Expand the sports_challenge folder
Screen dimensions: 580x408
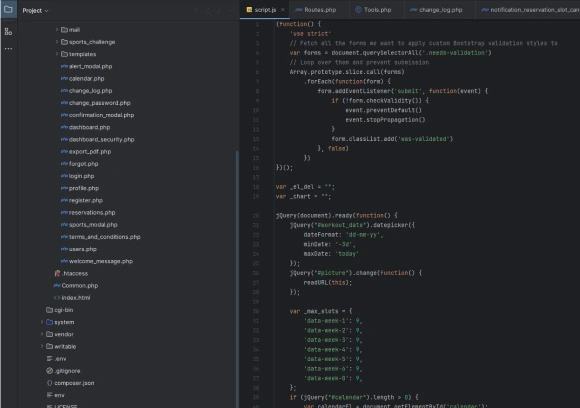pos(57,42)
